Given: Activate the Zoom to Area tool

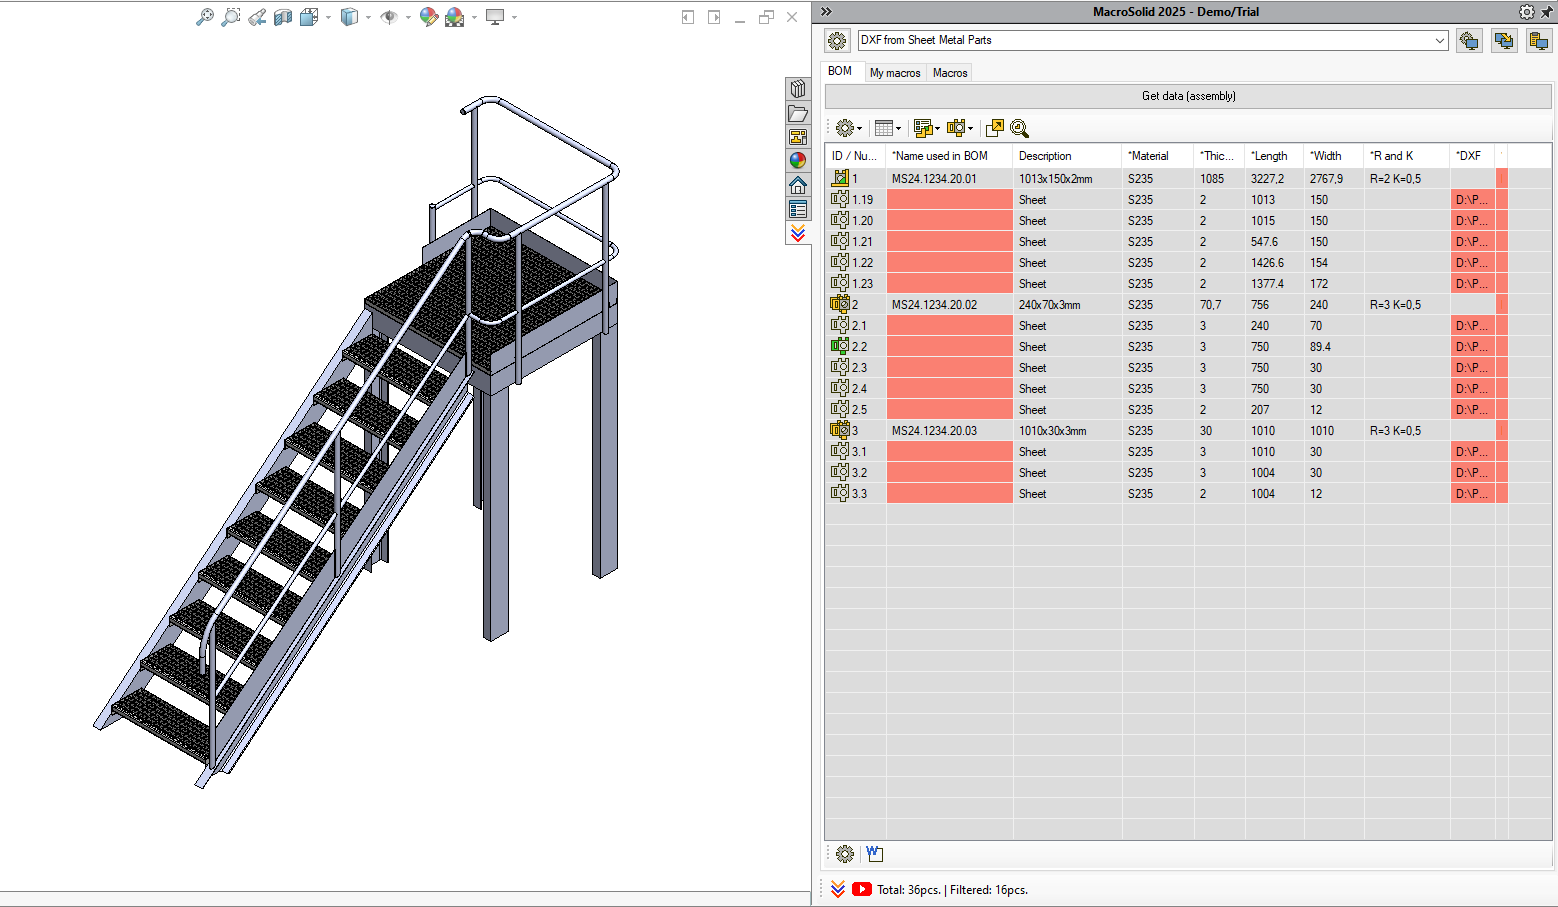Looking at the screenshot, I should [x=231, y=17].
